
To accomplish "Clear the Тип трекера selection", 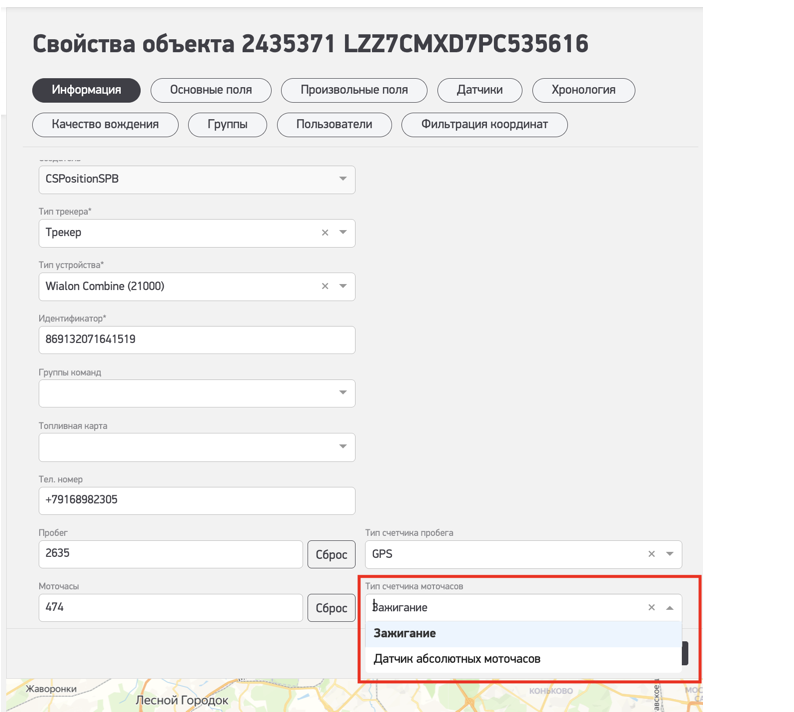I will pyautogui.click(x=325, y=233).
